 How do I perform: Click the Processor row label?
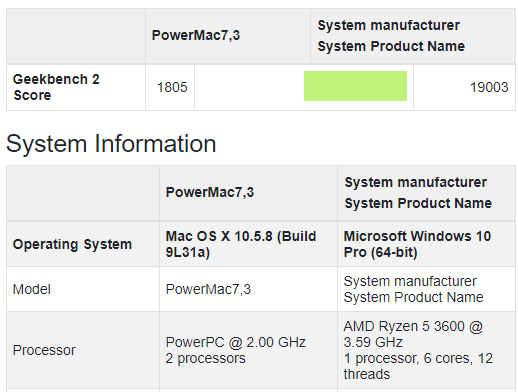click(x=44, y=350)
